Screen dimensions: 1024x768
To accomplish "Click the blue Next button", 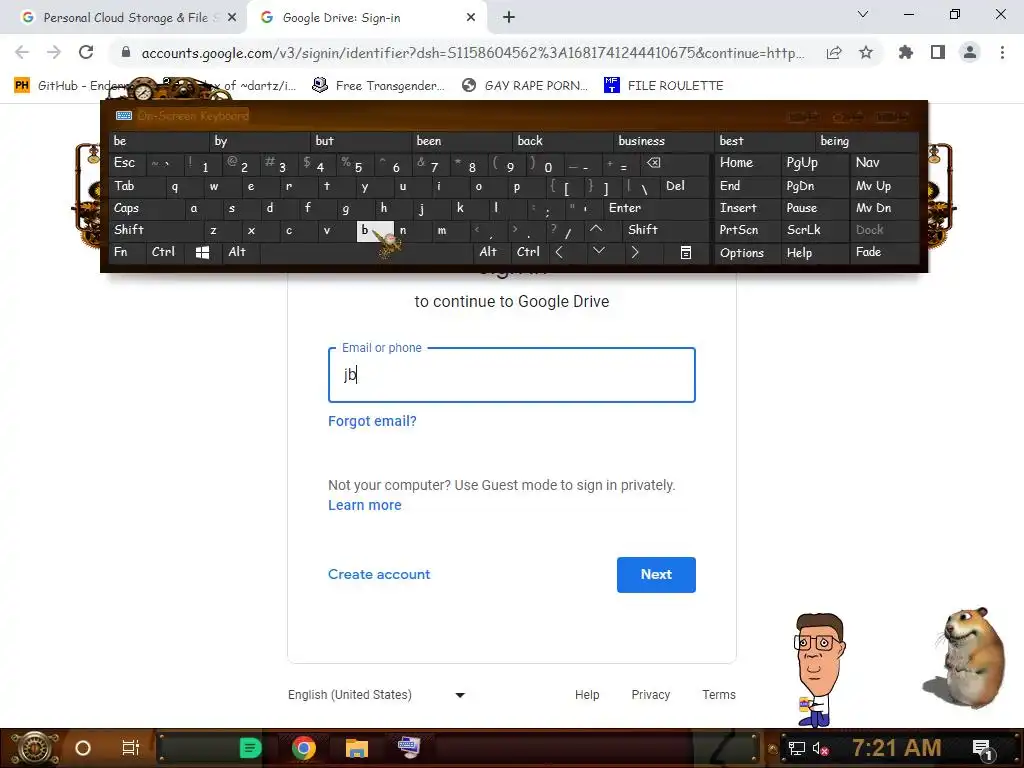I will click(x=656, y=575).
